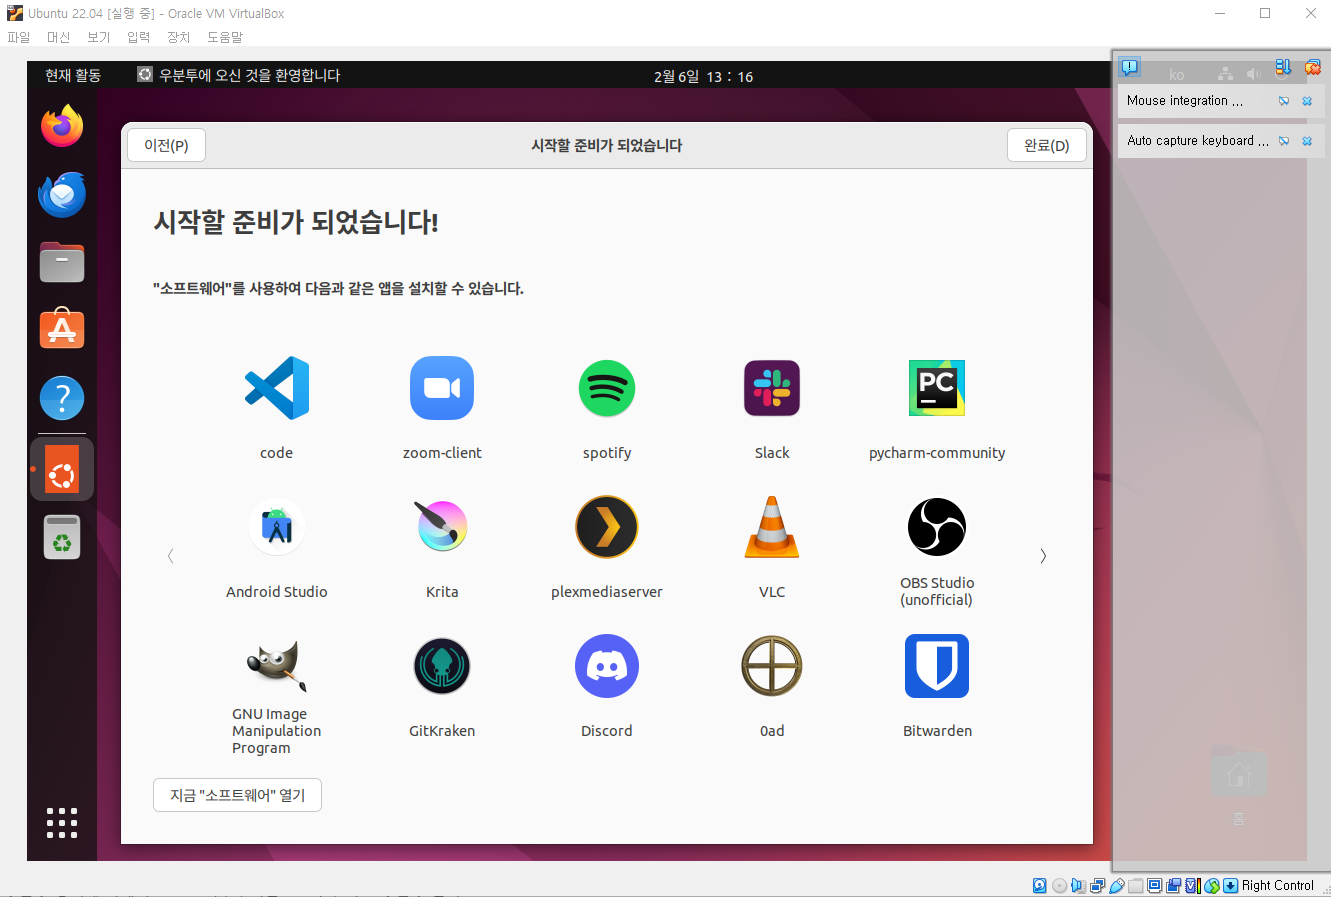
Task: Click the optical disc status indicator
Action: (1059, 885)
